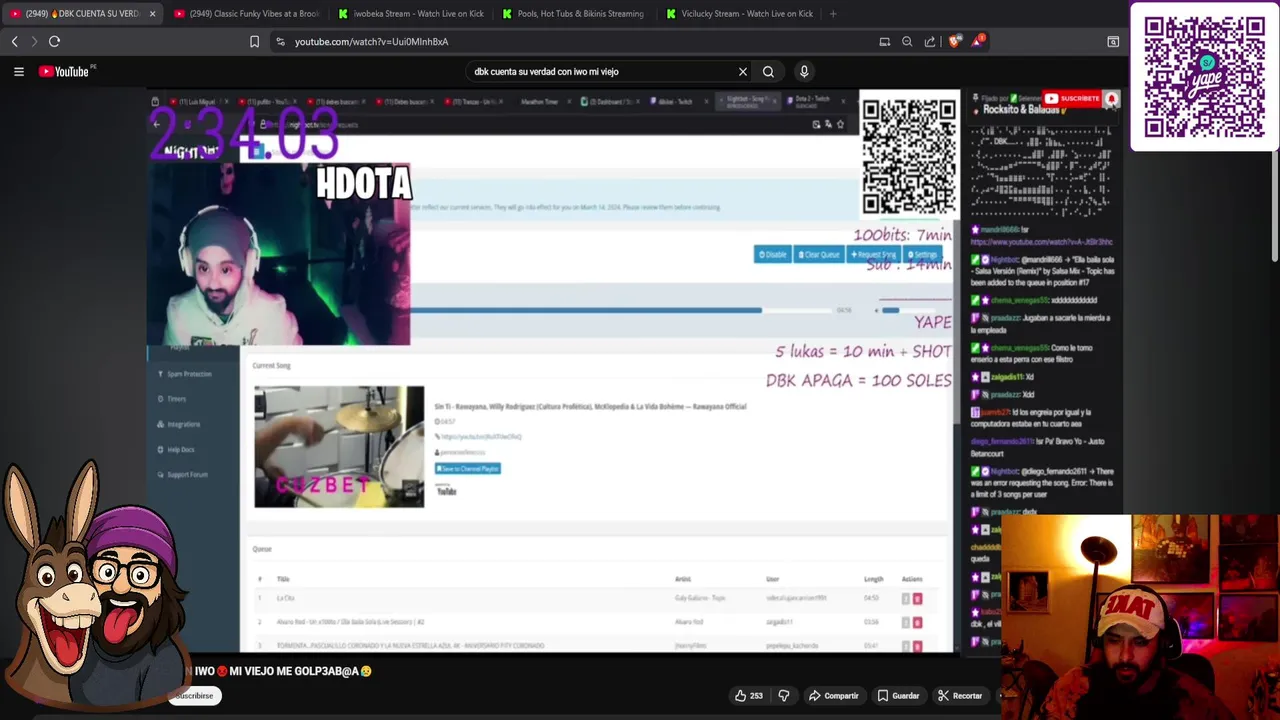
Task: Click the 'Current Song' heading in the video
Action: 271,366
